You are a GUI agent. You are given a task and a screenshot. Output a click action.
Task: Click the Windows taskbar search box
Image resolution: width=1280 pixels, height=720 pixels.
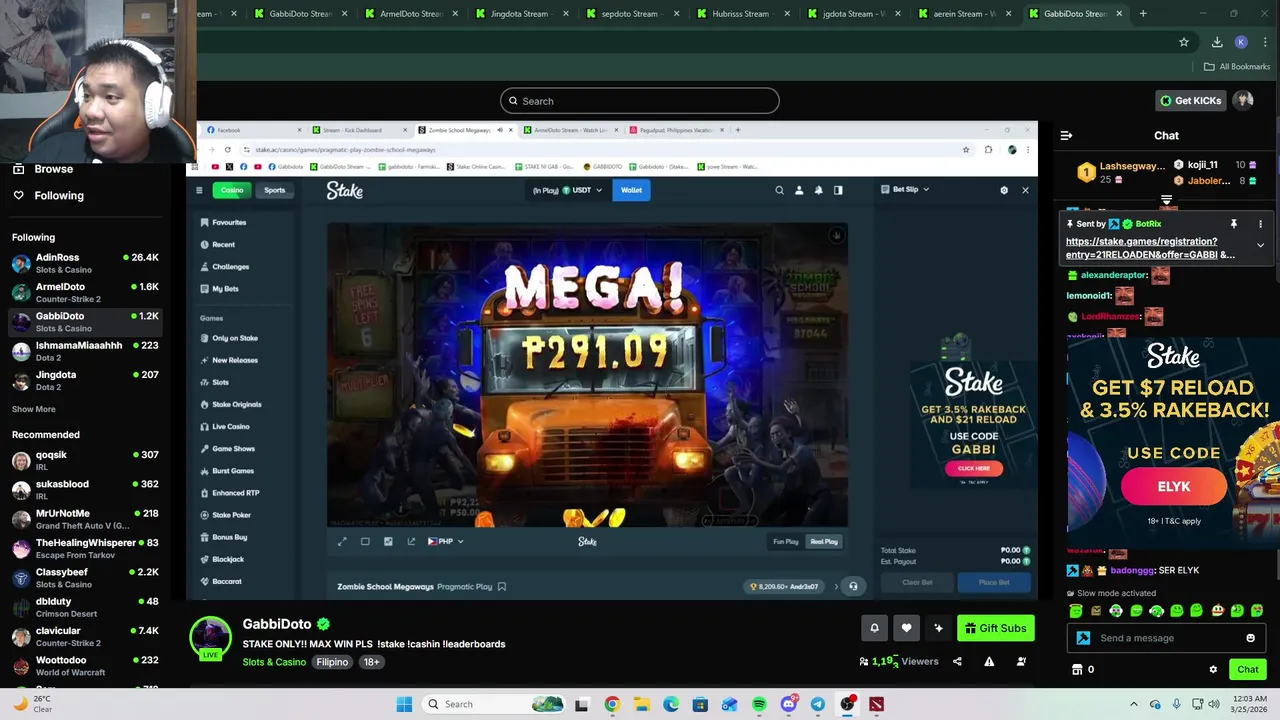pyautogui.click(x=492, y=704)
